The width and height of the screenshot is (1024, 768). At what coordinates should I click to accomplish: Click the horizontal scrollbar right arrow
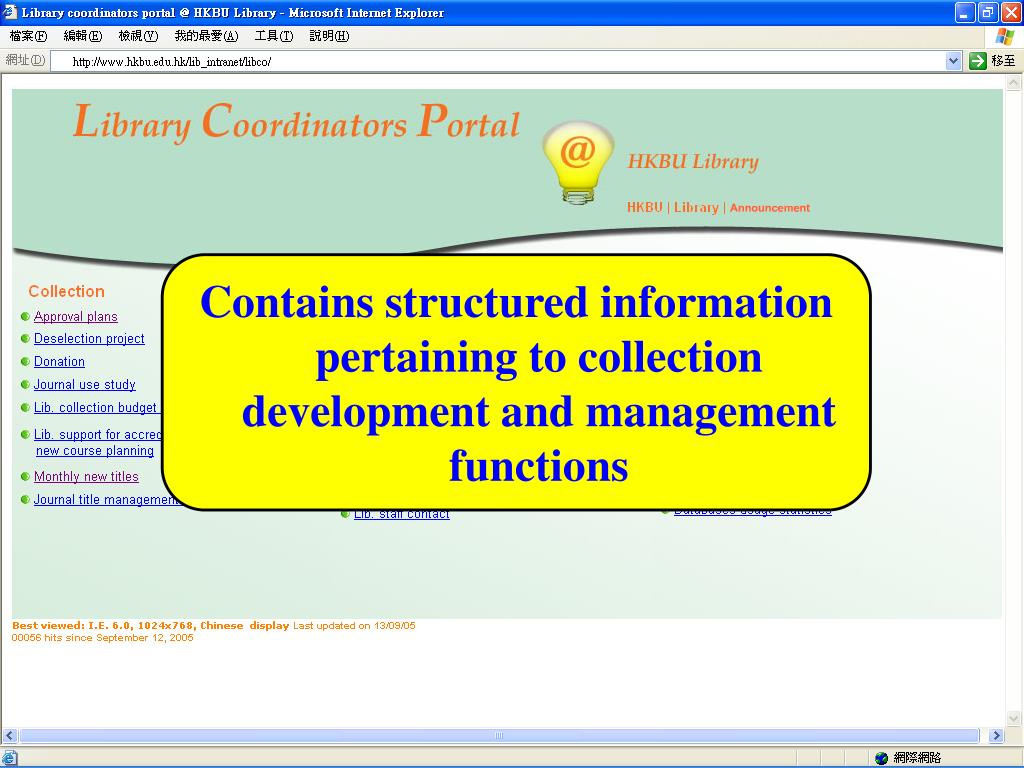pyautogui.click(x=996, y=735)
